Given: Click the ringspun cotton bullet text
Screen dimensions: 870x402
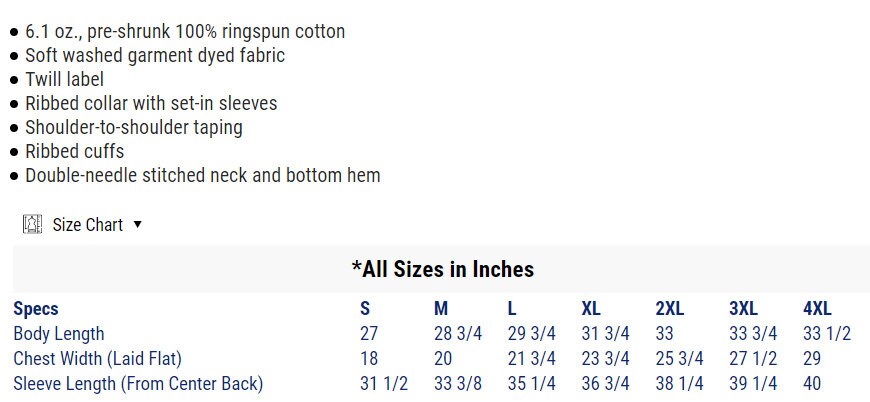Looking at the screenshot, I should pos(185,31).
